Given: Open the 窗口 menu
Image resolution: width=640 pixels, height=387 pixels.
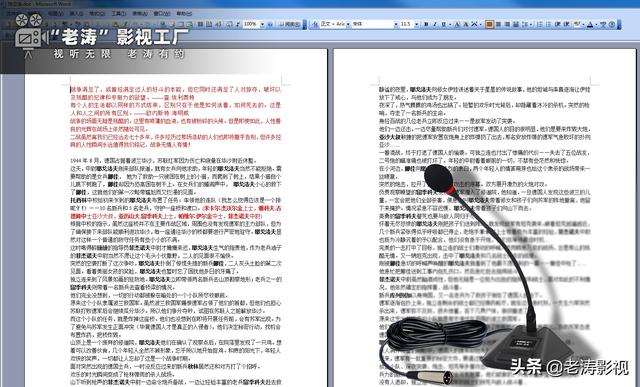Looking at the screenshot, I should click(162, 13).
